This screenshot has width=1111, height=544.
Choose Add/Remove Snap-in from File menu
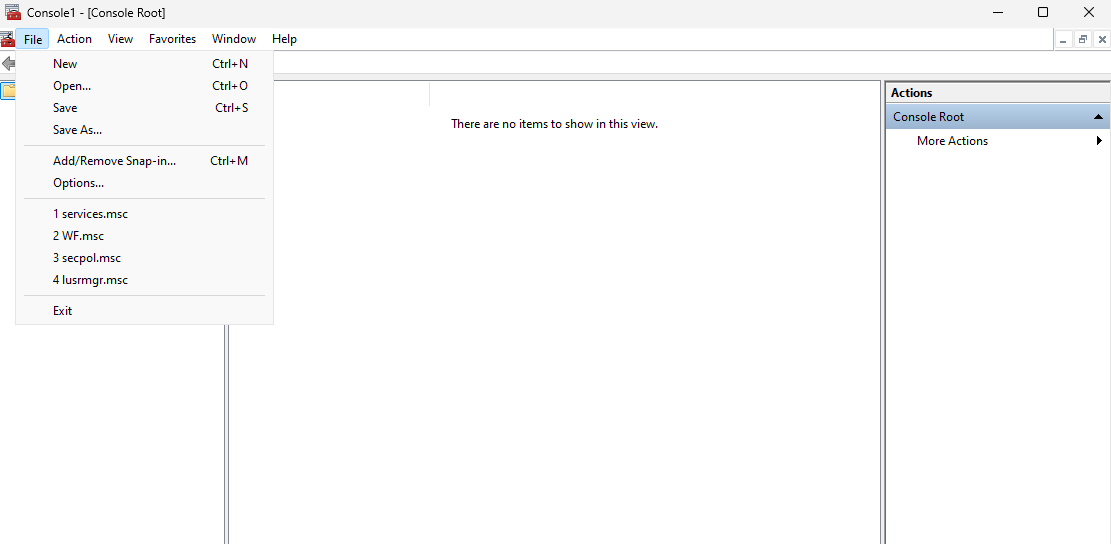point(114,161)
